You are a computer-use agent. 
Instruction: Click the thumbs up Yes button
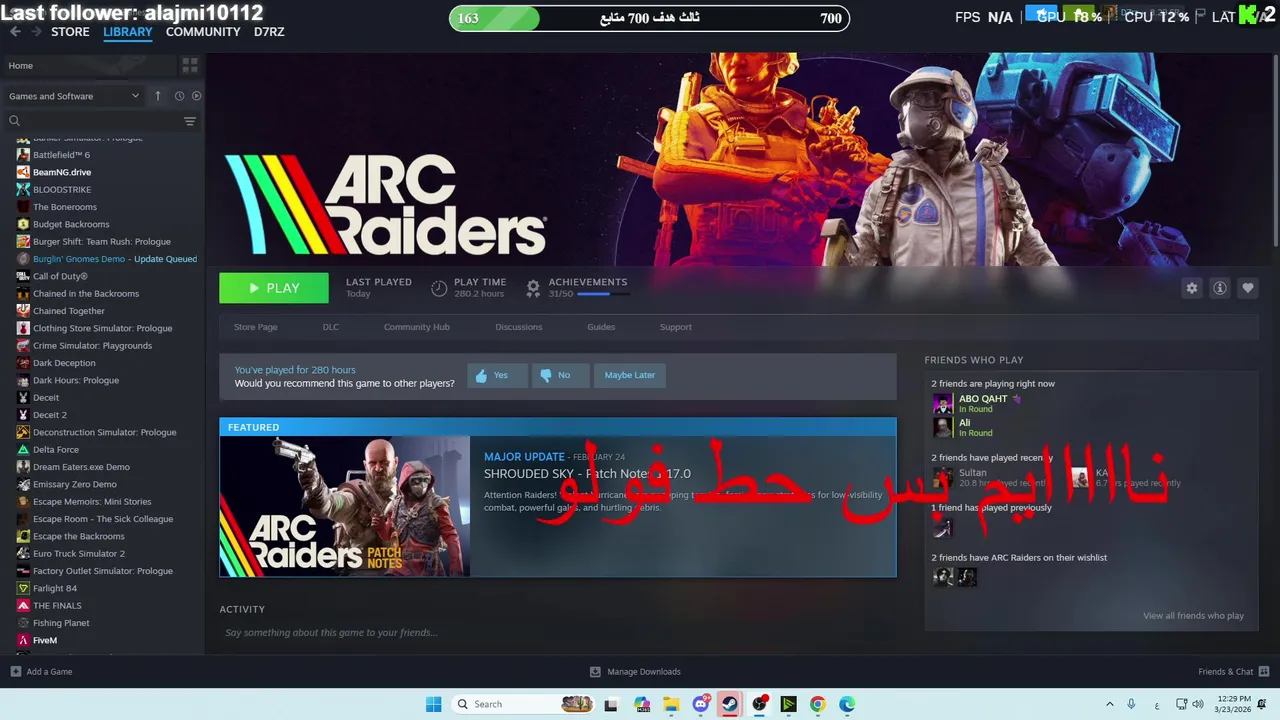click(x=497, y=375)
